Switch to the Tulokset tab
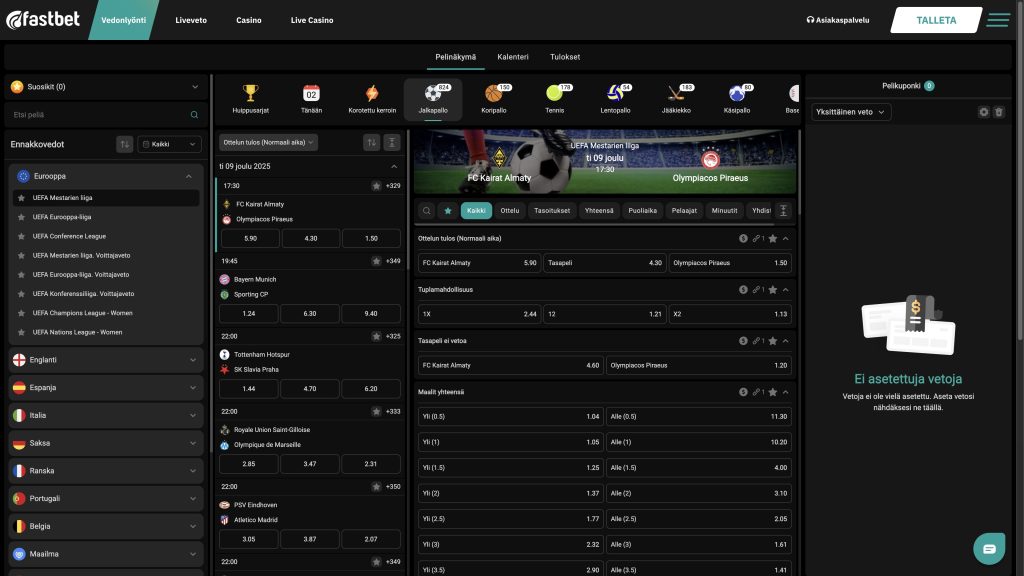The width and height of the screenshot is (1024, 576). tap(565, 57)
